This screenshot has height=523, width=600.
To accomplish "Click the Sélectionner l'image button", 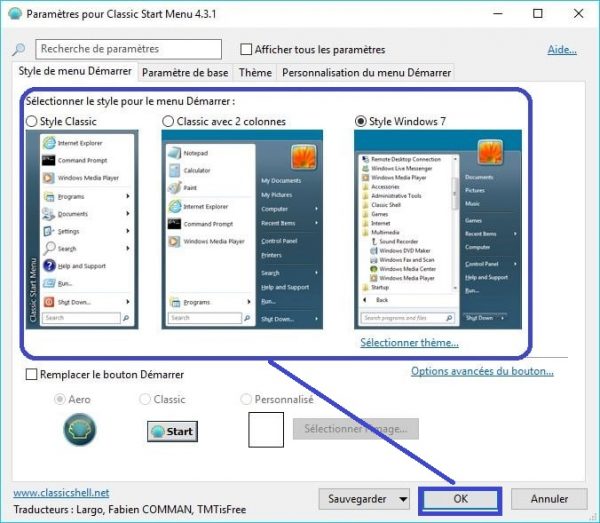I will click(x=356, y=429).
